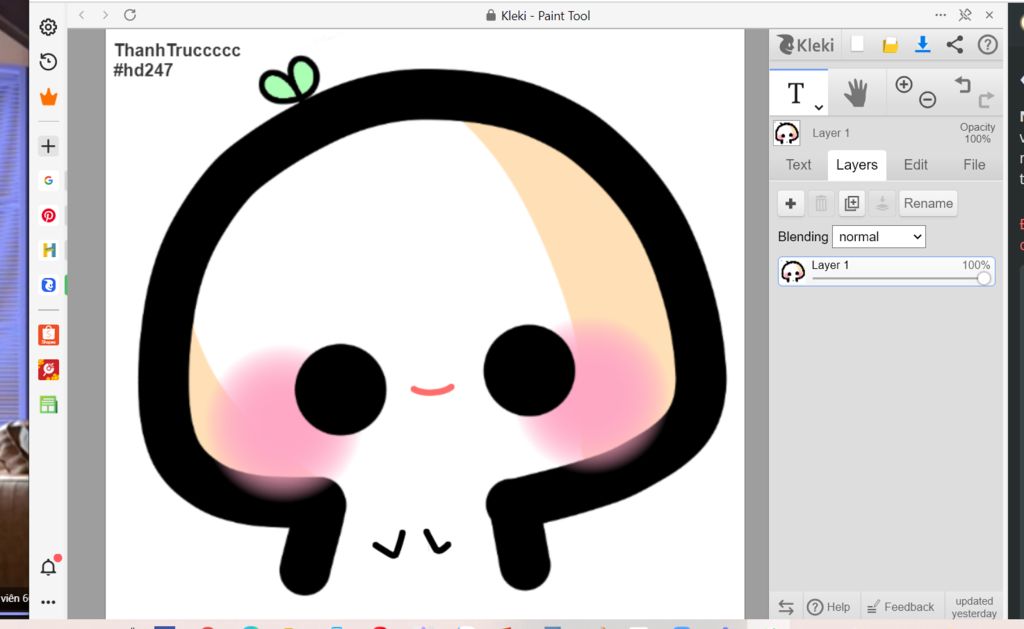The image size is (1024, 629).
Task: Zoom in with the plus magnifier
Action: click(904, 85)
